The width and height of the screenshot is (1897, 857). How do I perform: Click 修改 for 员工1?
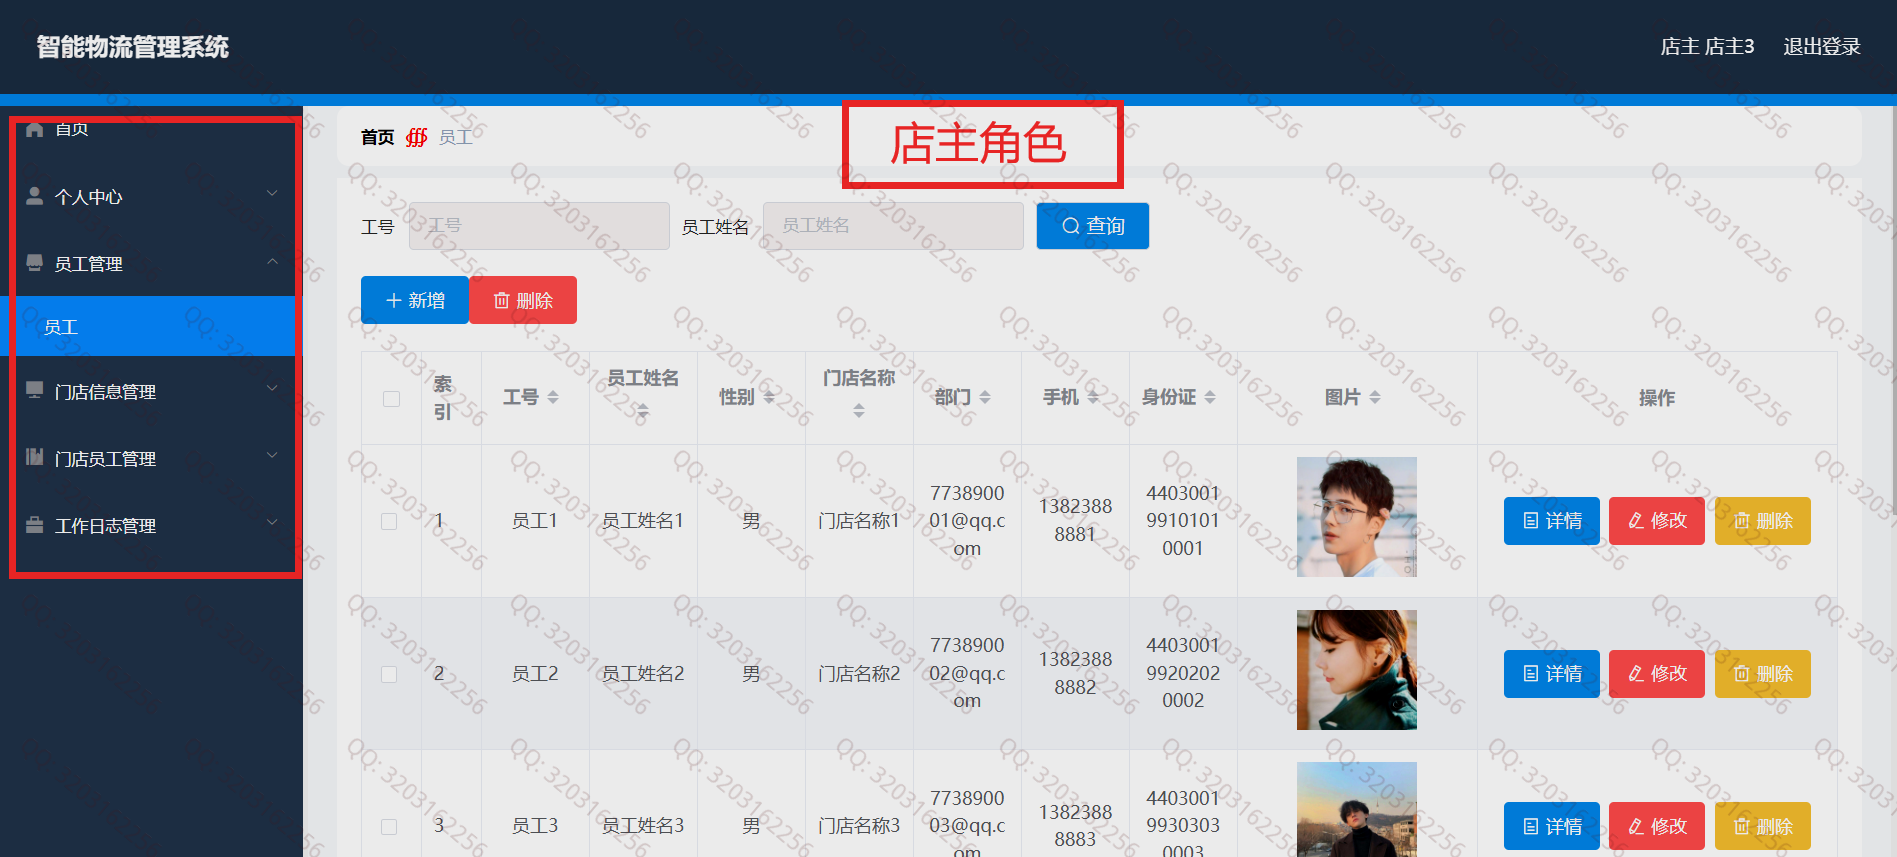click(x=1656, y=521)
